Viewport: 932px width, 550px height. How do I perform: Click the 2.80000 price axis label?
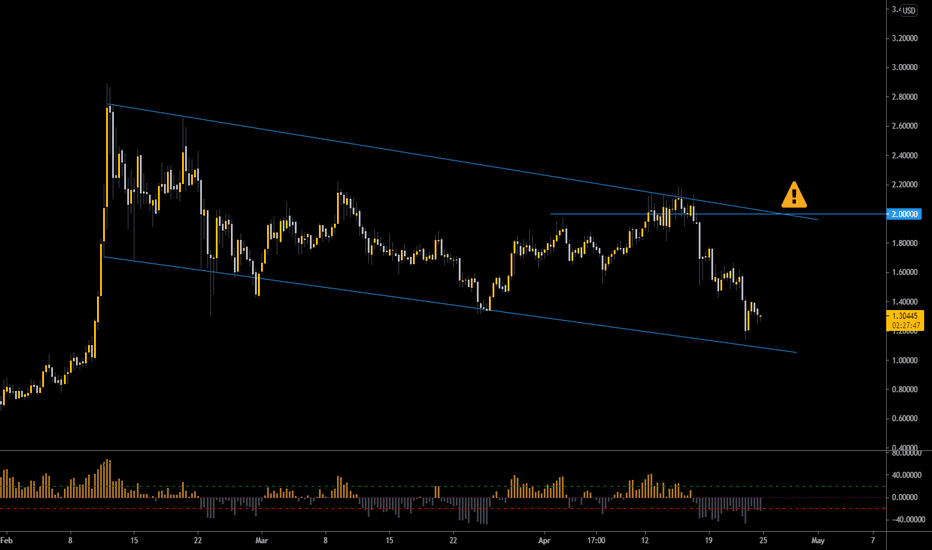coord(904,97)
